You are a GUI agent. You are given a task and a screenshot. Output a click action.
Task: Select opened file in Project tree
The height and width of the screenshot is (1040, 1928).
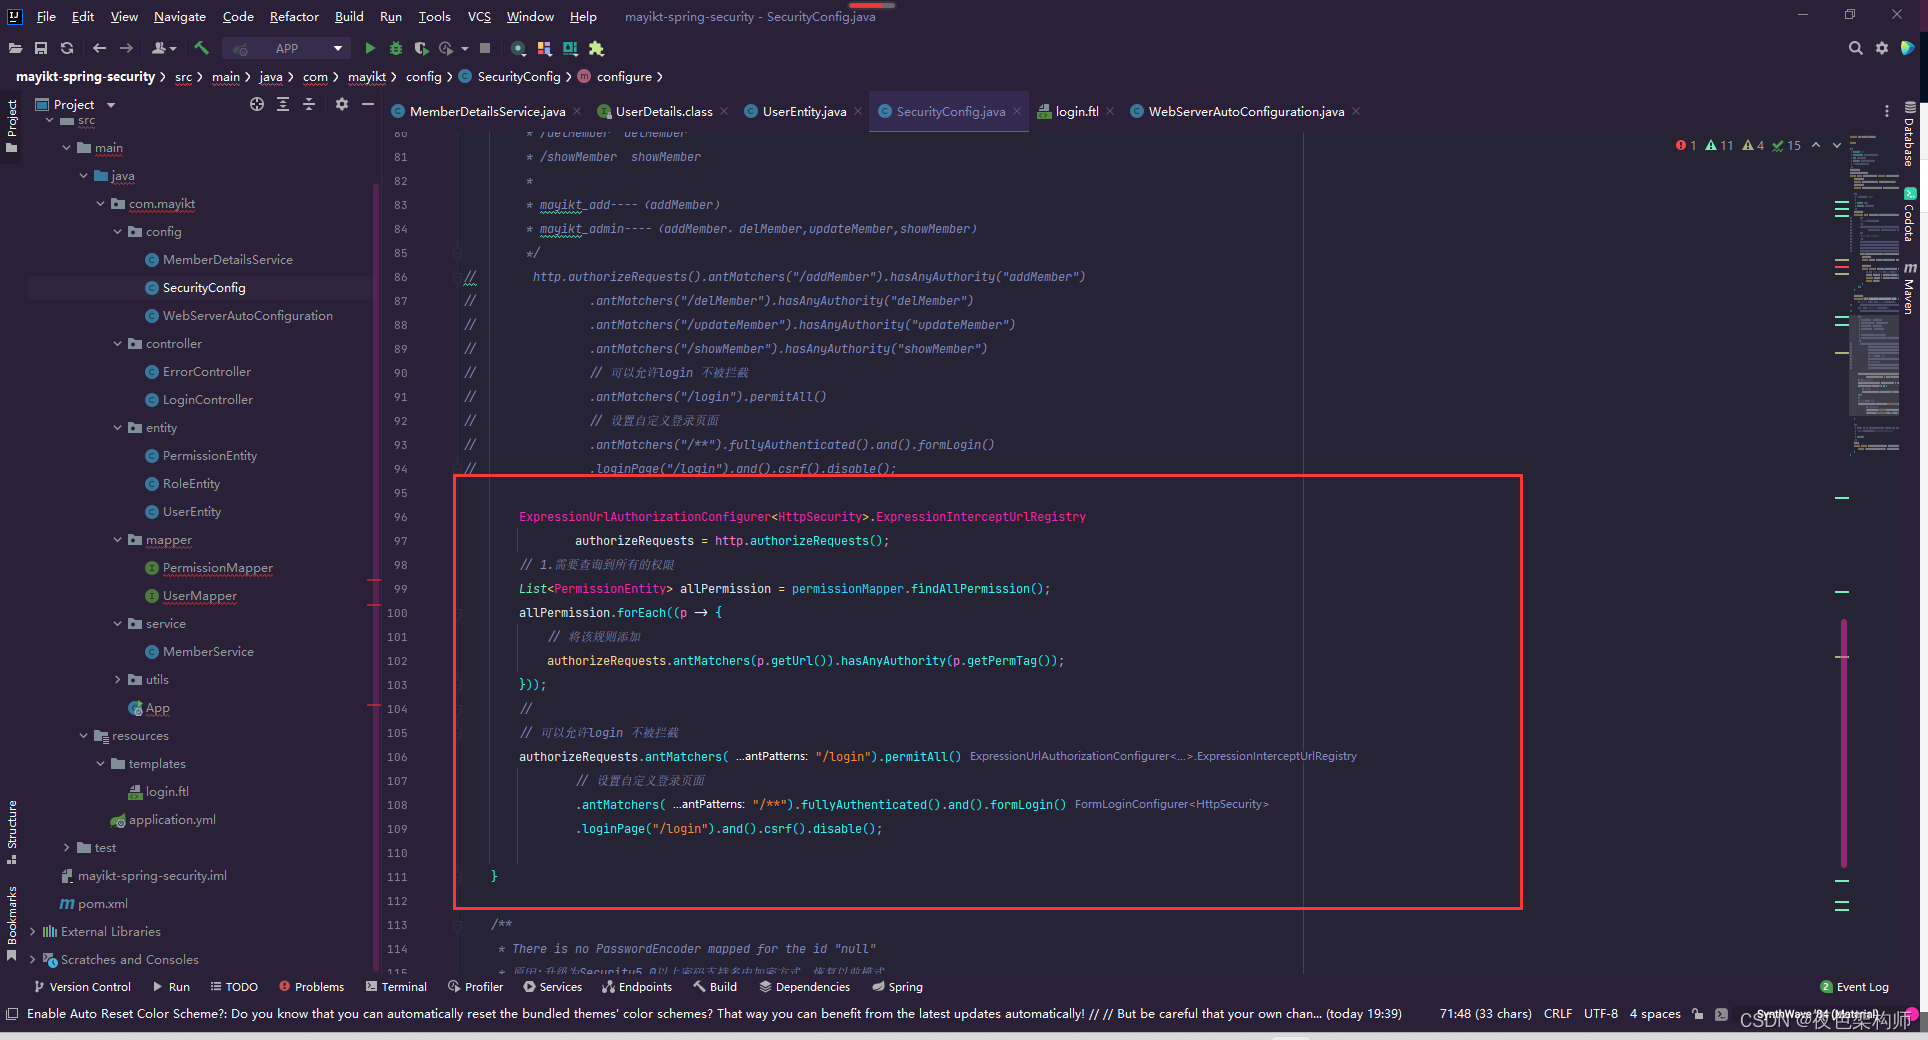coord(257,104)
